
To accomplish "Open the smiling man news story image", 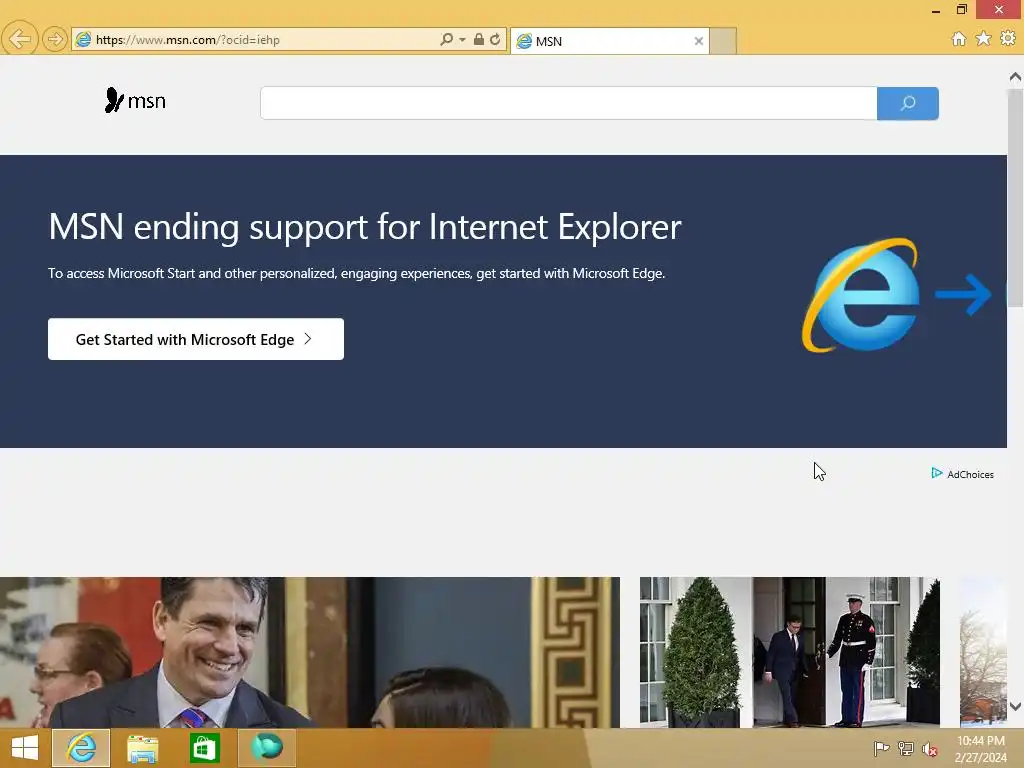I will tap(310, 652).
